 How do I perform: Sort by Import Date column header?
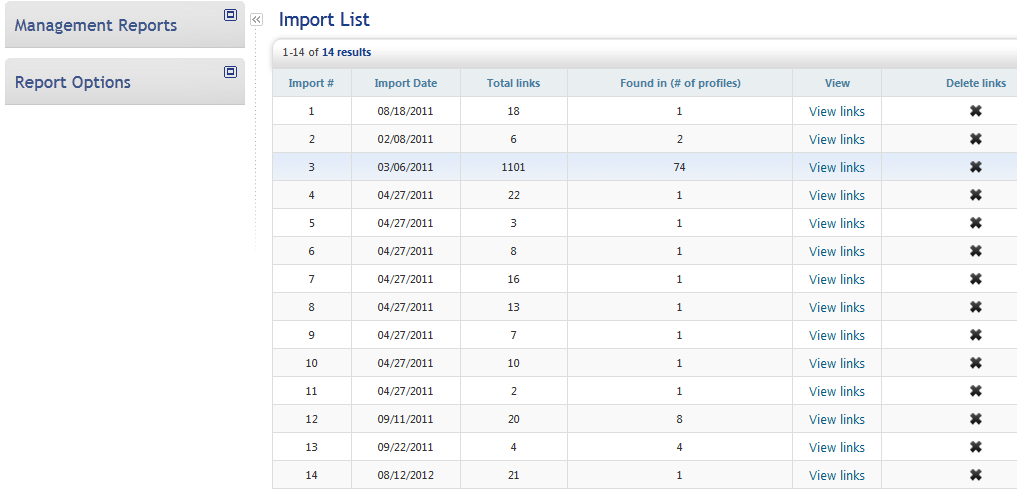click(405, 83)
